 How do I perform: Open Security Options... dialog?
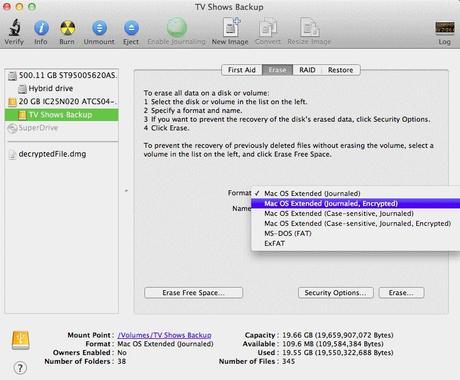[336, 293]
